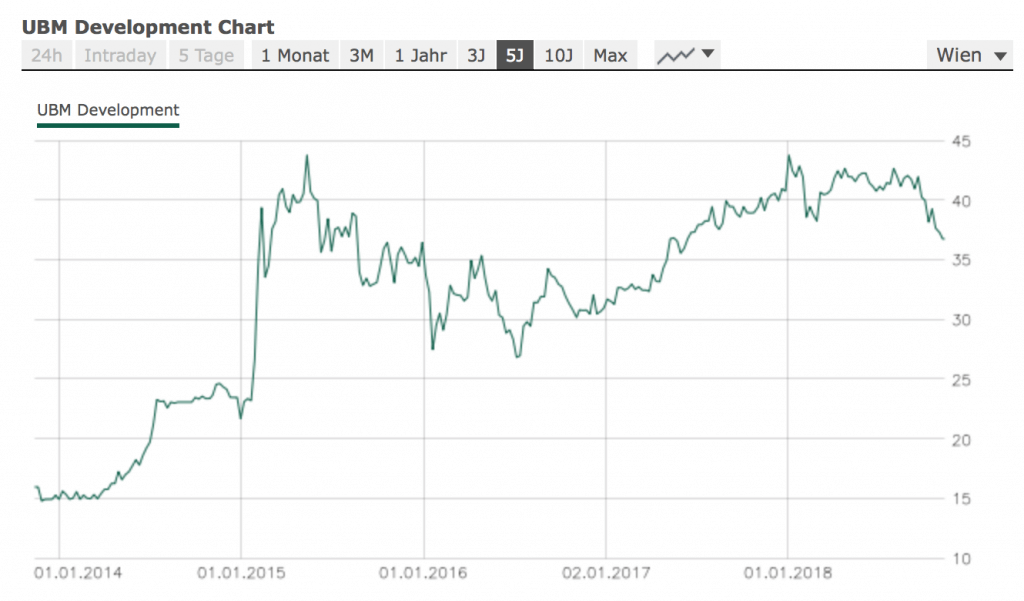Click the line chart type icon
Image resolution: width=1024 pixels, height=601 pixels.
[x=676, y=56]
